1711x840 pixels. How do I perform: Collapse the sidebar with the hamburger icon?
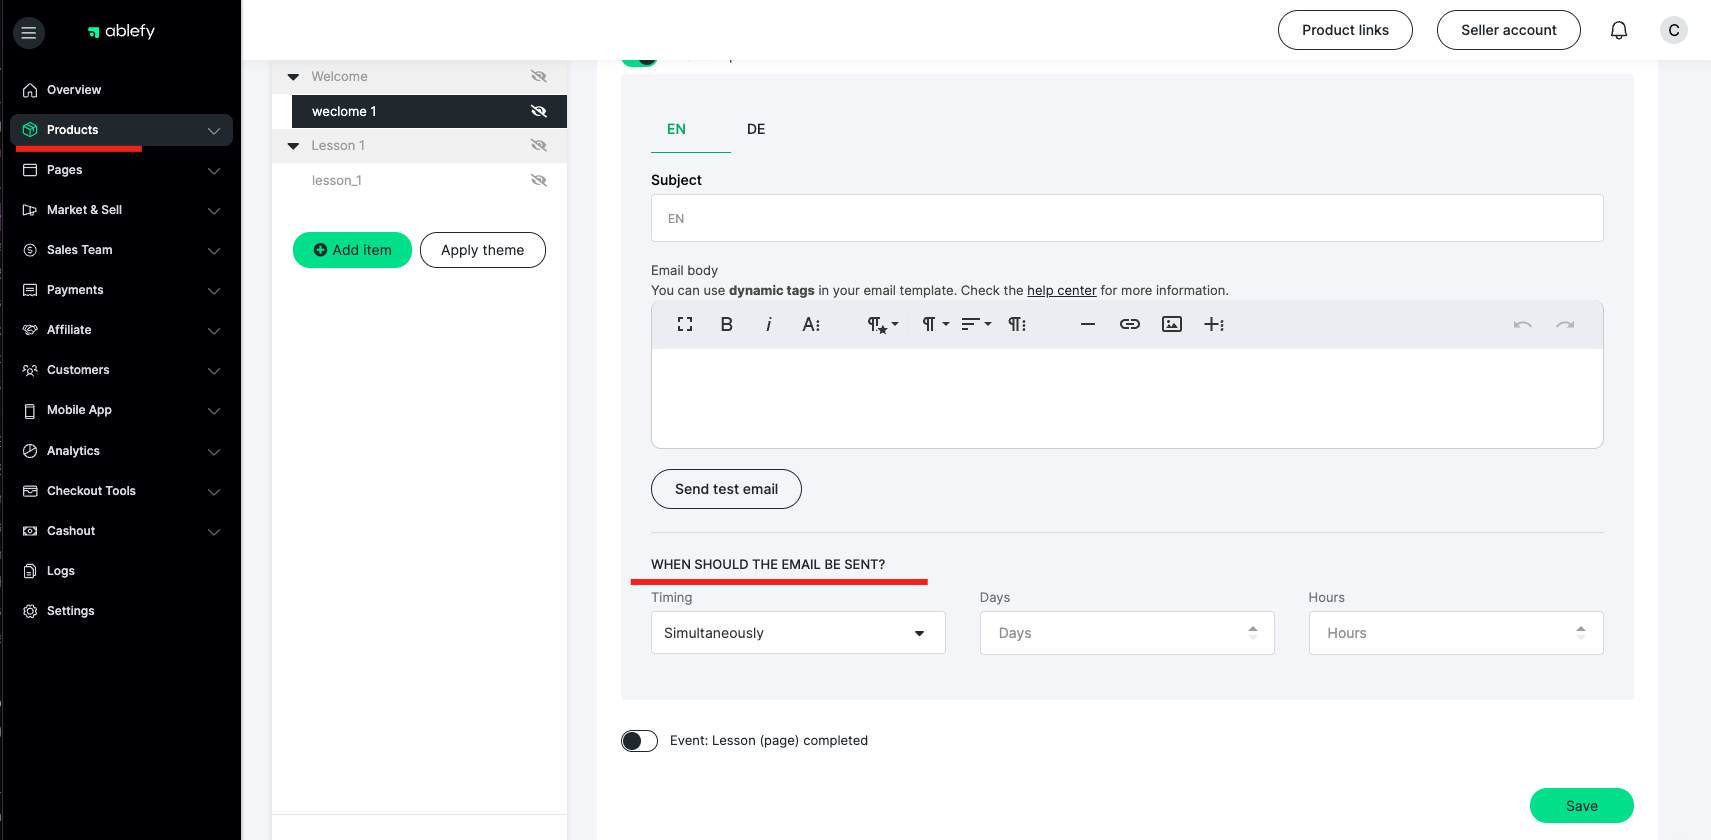coord(28,33)
